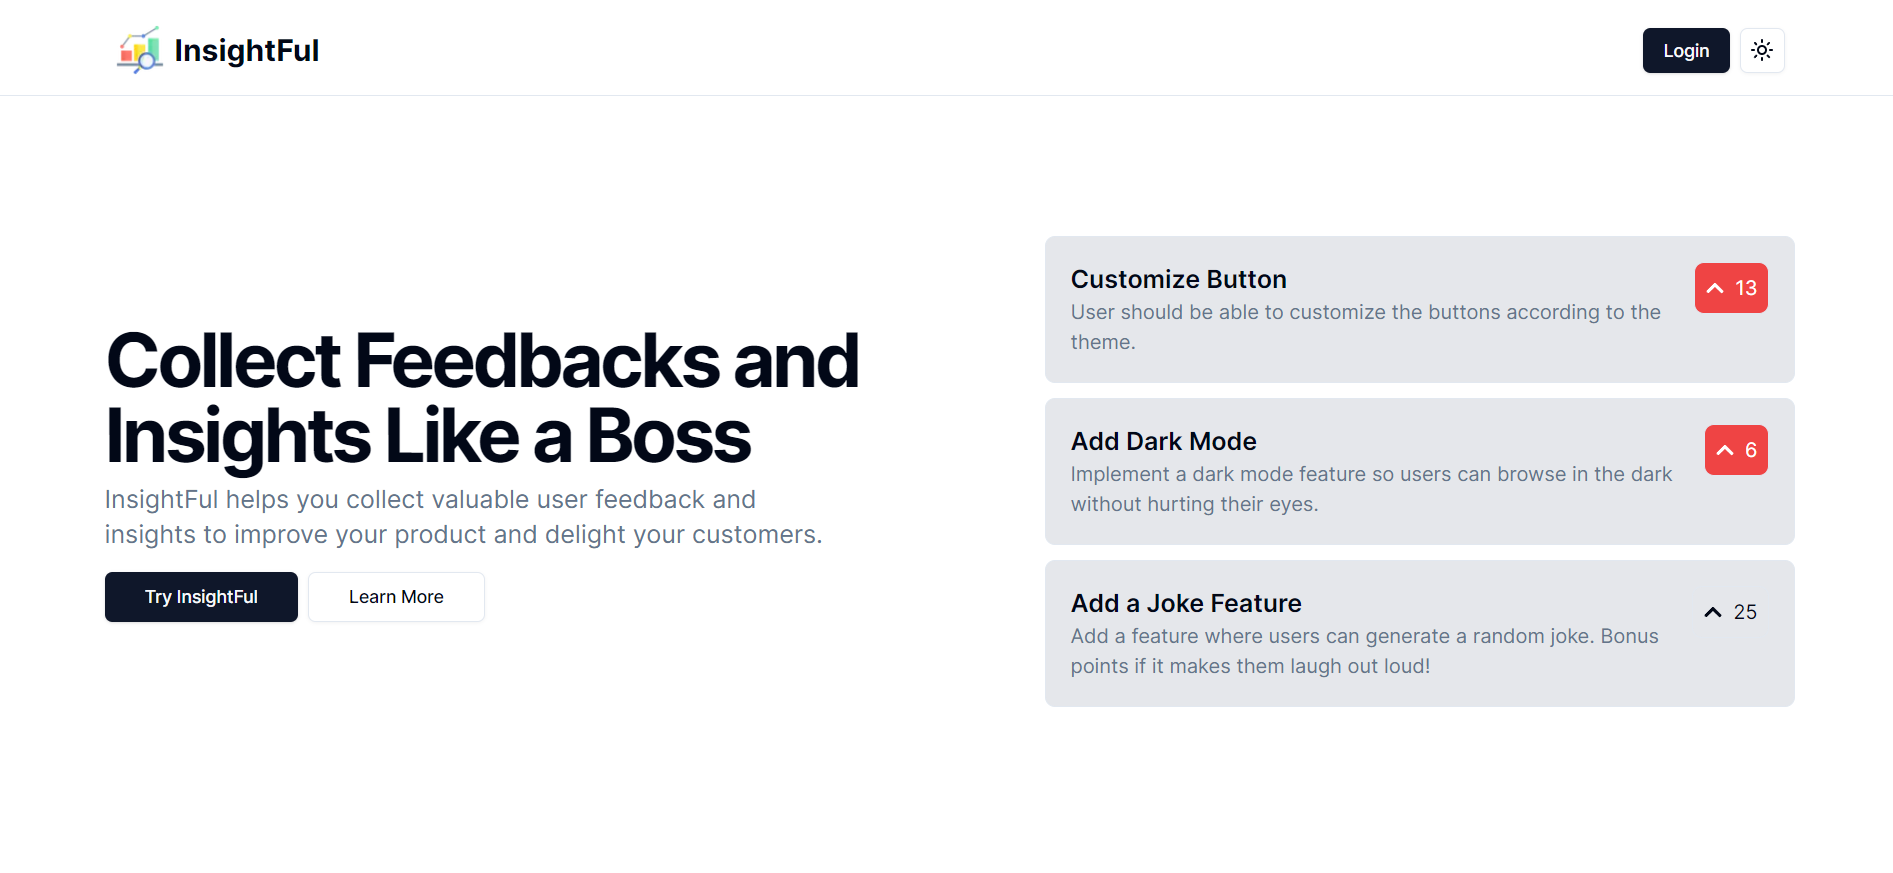Click the Try InsightFul button

(201, 597)
